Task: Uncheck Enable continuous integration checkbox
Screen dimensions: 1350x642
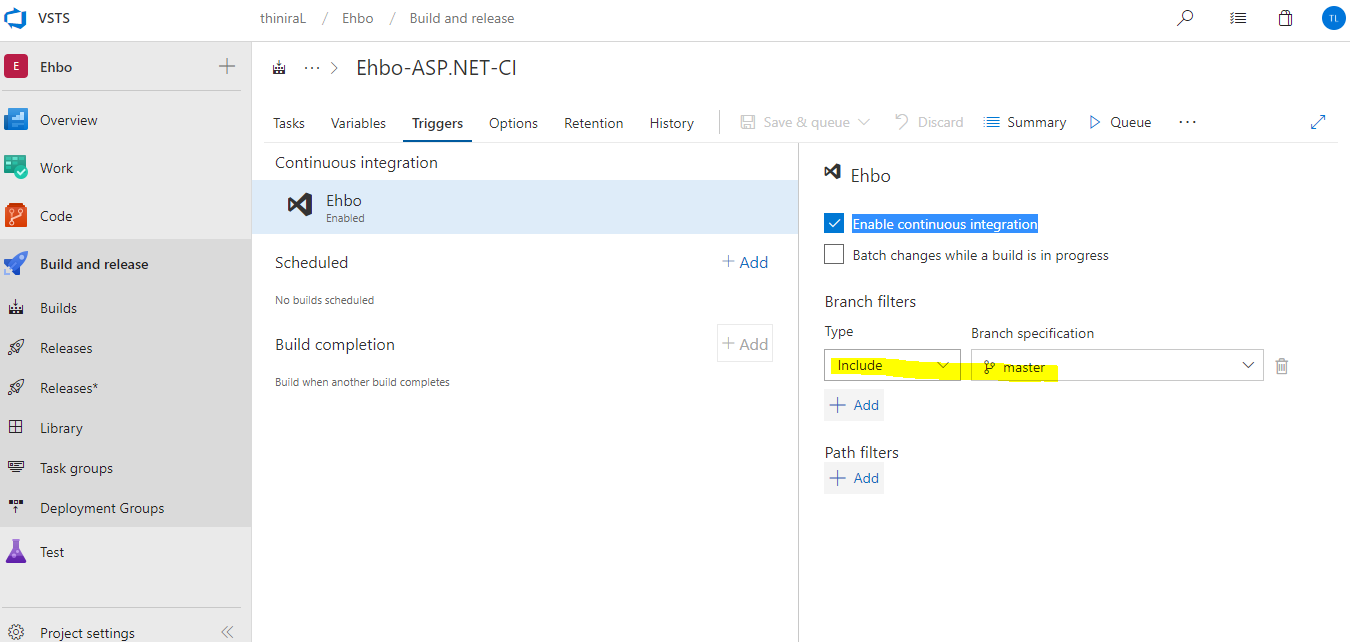Action: point(834,223)
